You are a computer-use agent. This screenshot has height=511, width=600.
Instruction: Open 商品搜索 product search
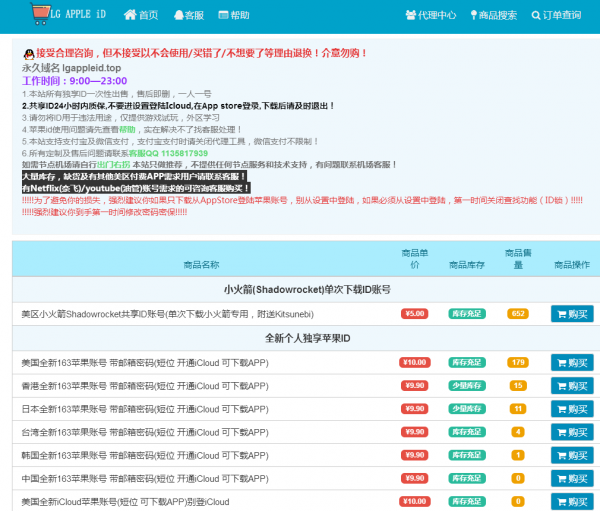tap(494, 15)
